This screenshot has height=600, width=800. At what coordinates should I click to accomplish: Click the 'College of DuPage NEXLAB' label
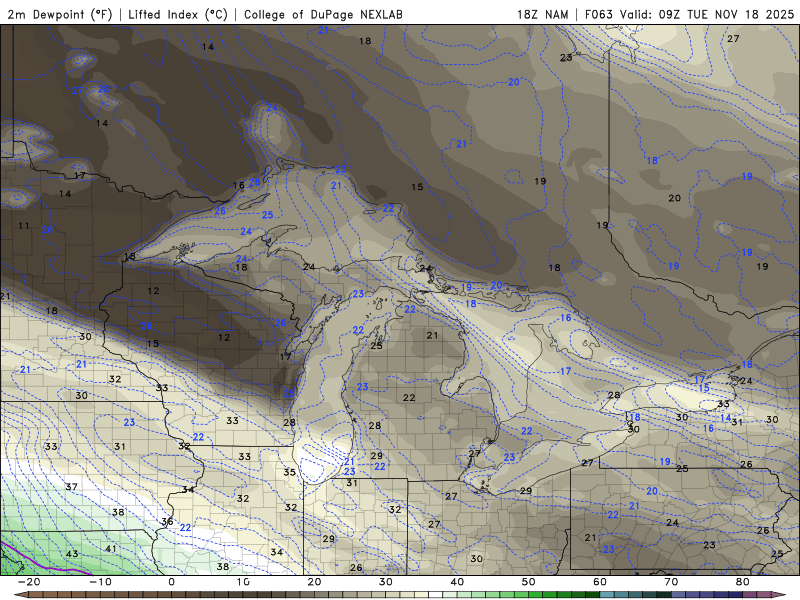[x=323, y=14]
